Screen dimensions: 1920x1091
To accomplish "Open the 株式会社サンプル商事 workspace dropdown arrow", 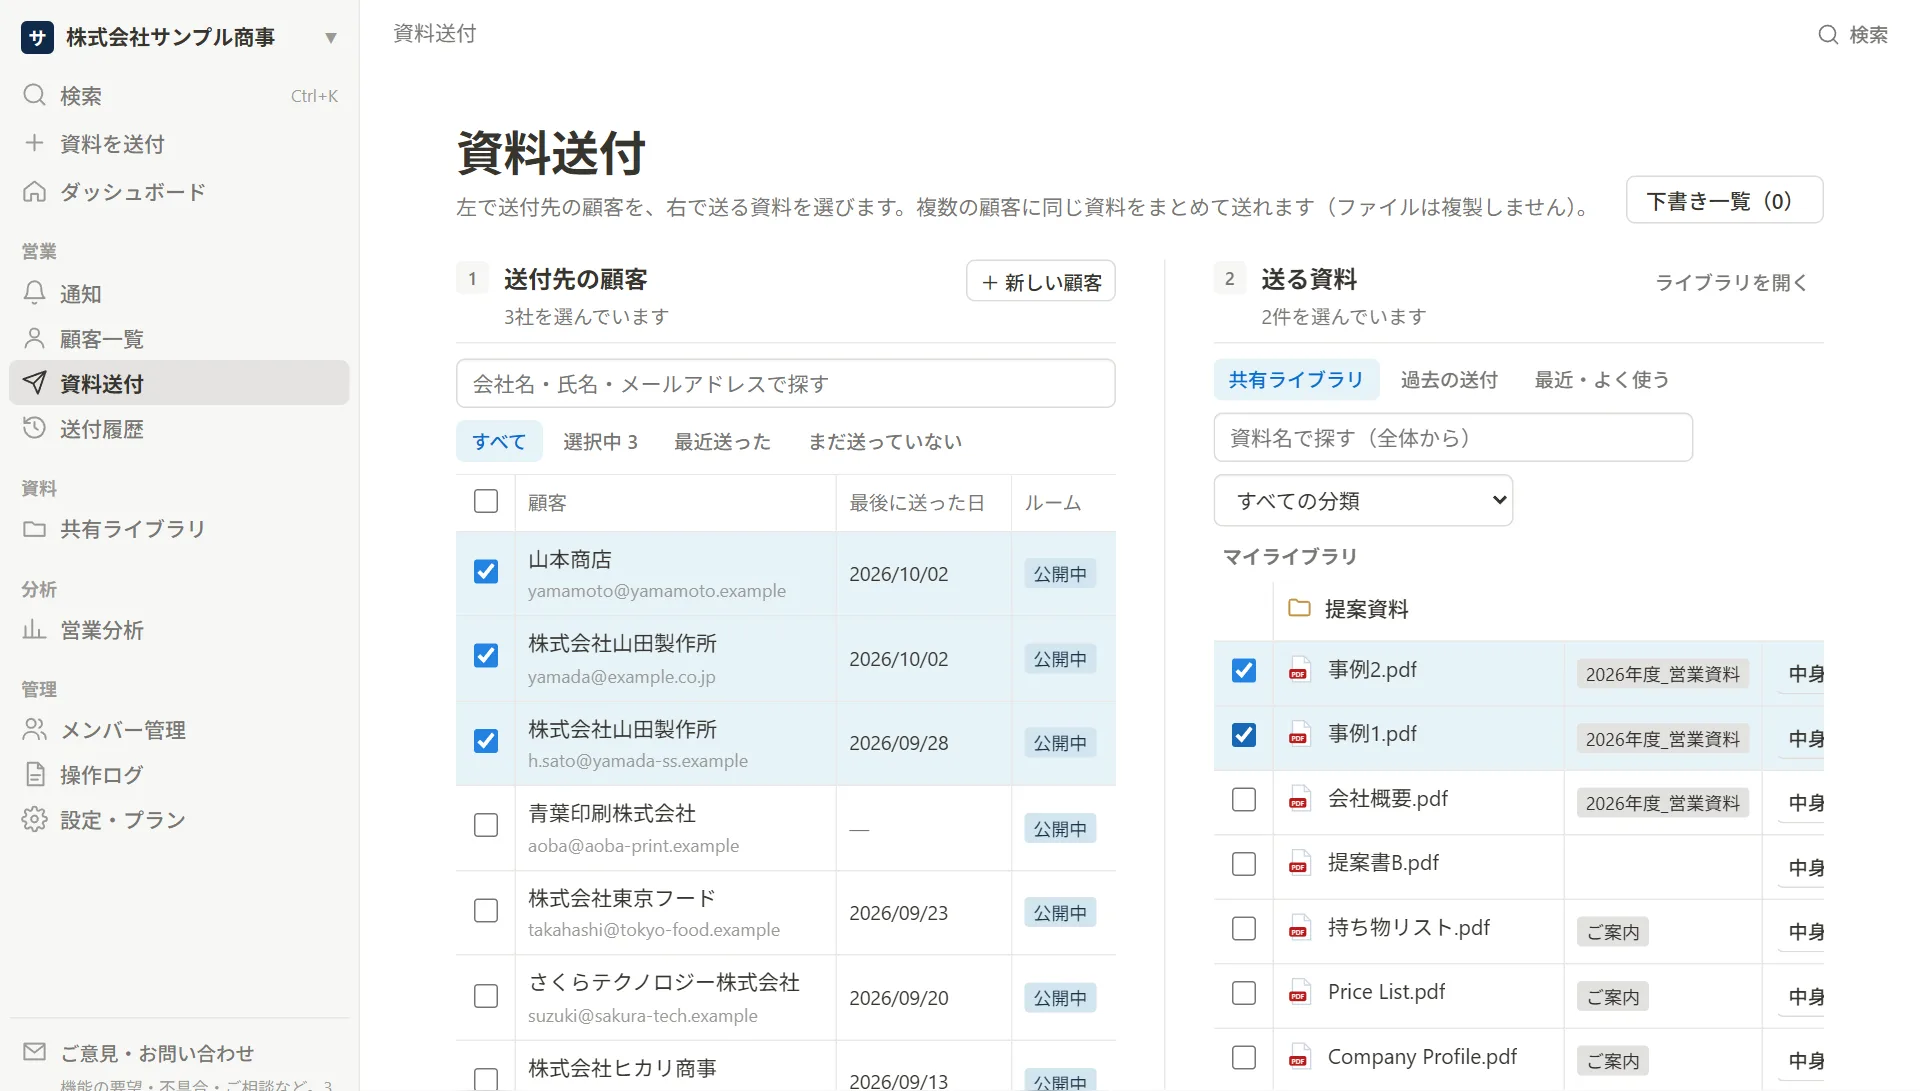I will click(x=331, y=38).
